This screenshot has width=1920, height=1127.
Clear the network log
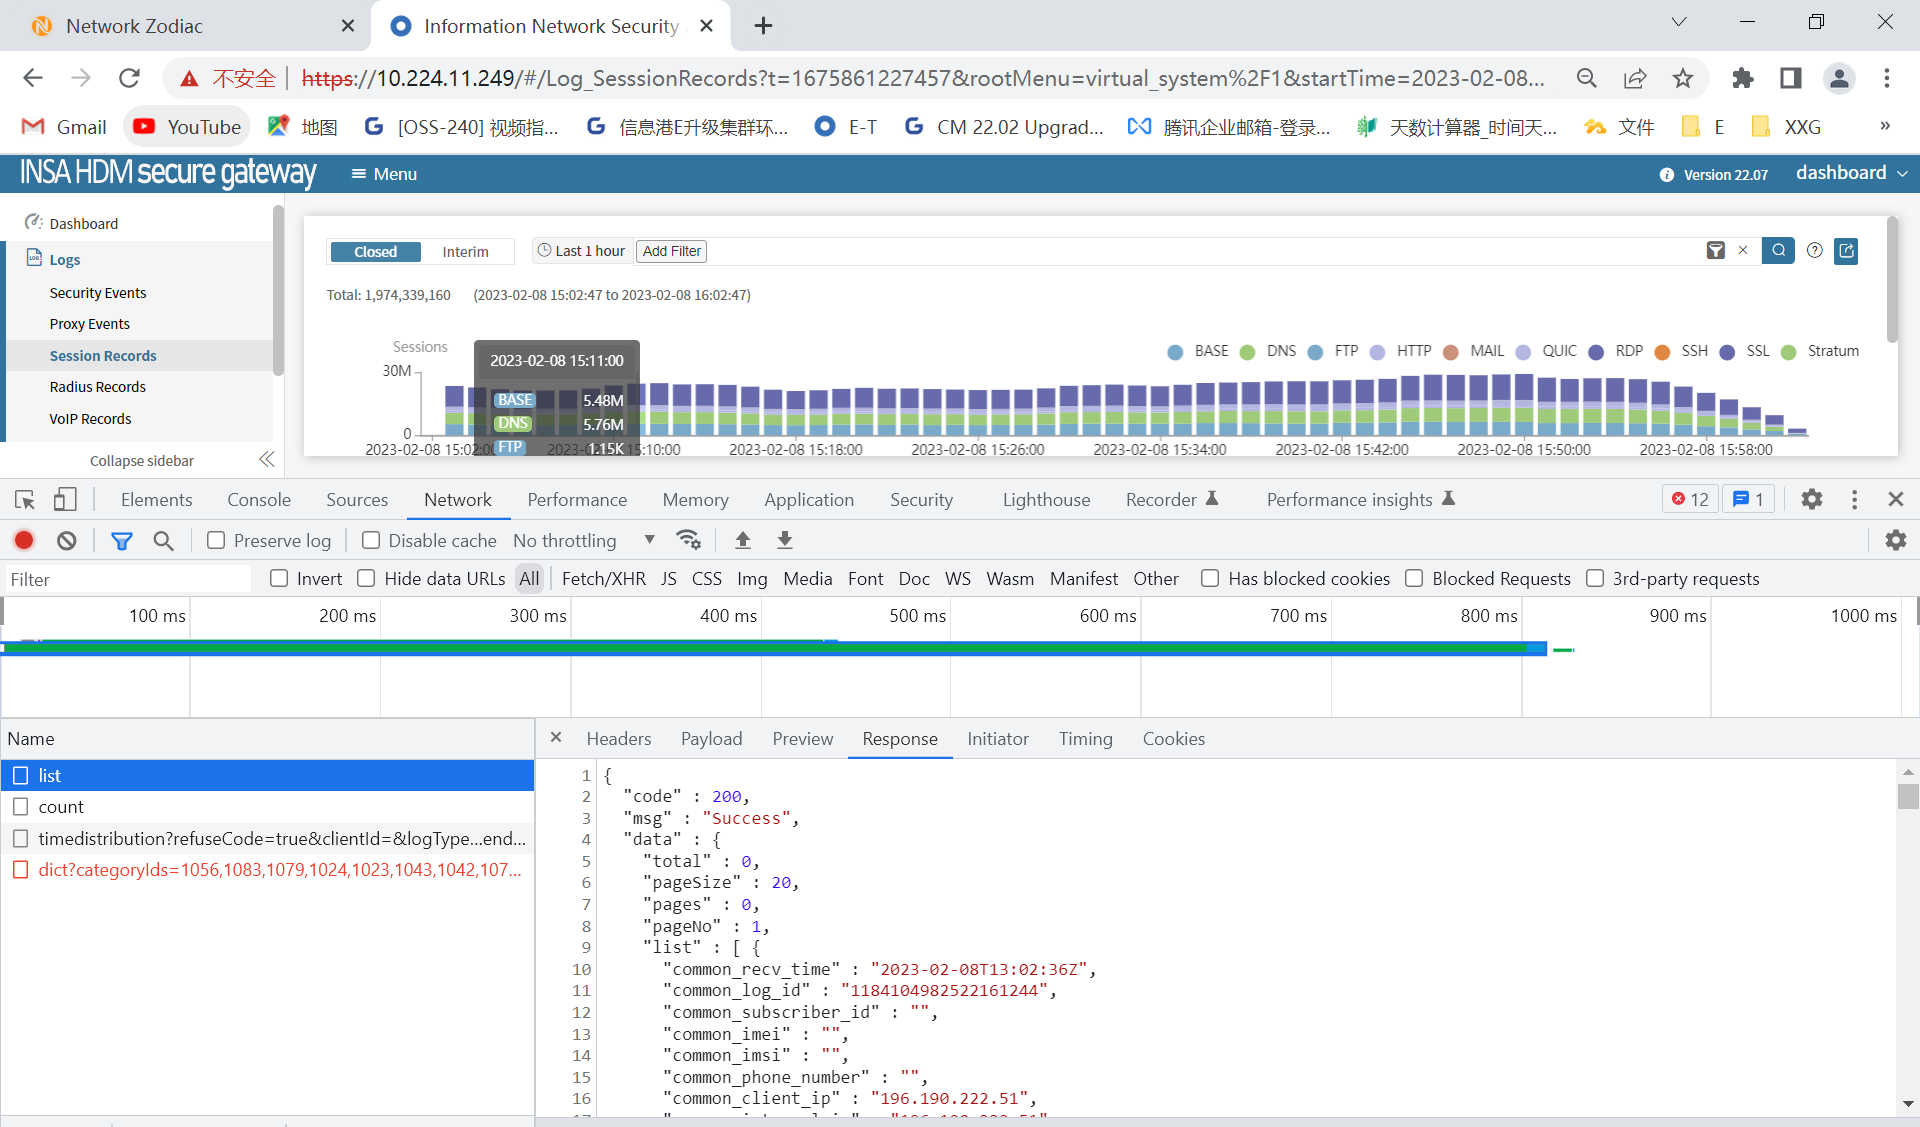pyautogui.click(x=67, y=540)
